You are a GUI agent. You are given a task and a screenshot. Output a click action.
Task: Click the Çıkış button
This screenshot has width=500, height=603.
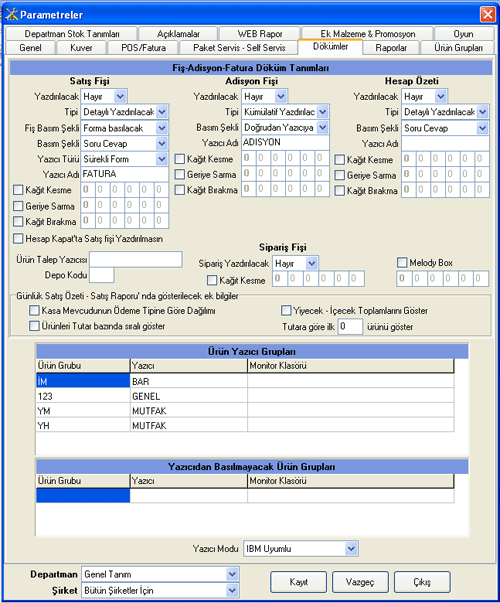click(422, 582)
